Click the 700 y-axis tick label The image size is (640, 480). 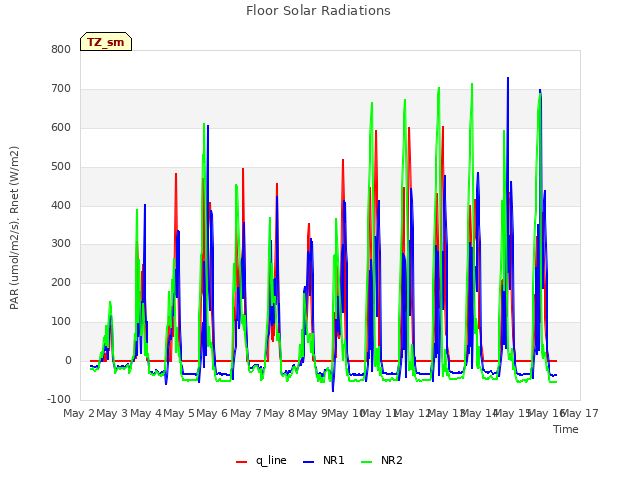tap(61, 88)
